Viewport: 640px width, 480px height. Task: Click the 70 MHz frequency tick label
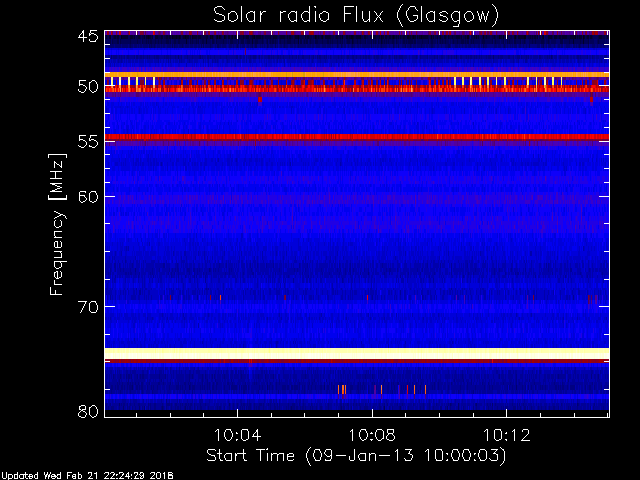[87, 307]
